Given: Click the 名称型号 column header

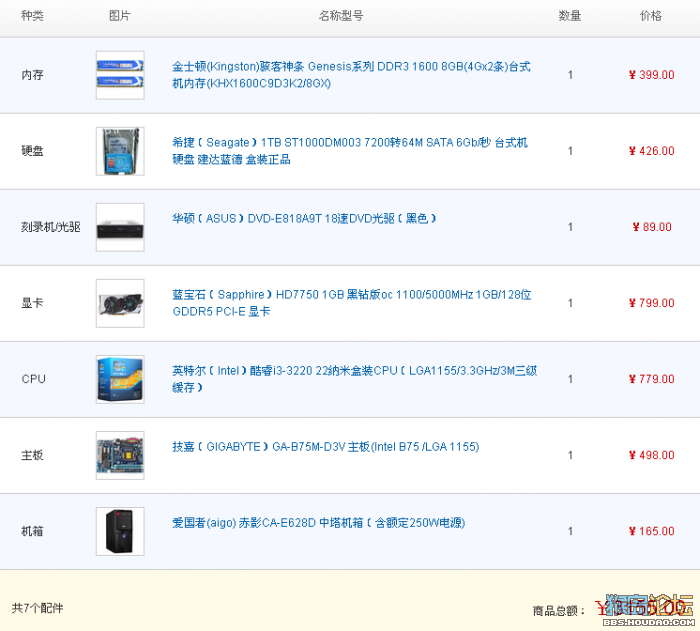Looking at the screenshot, I should tap(341, 16).
